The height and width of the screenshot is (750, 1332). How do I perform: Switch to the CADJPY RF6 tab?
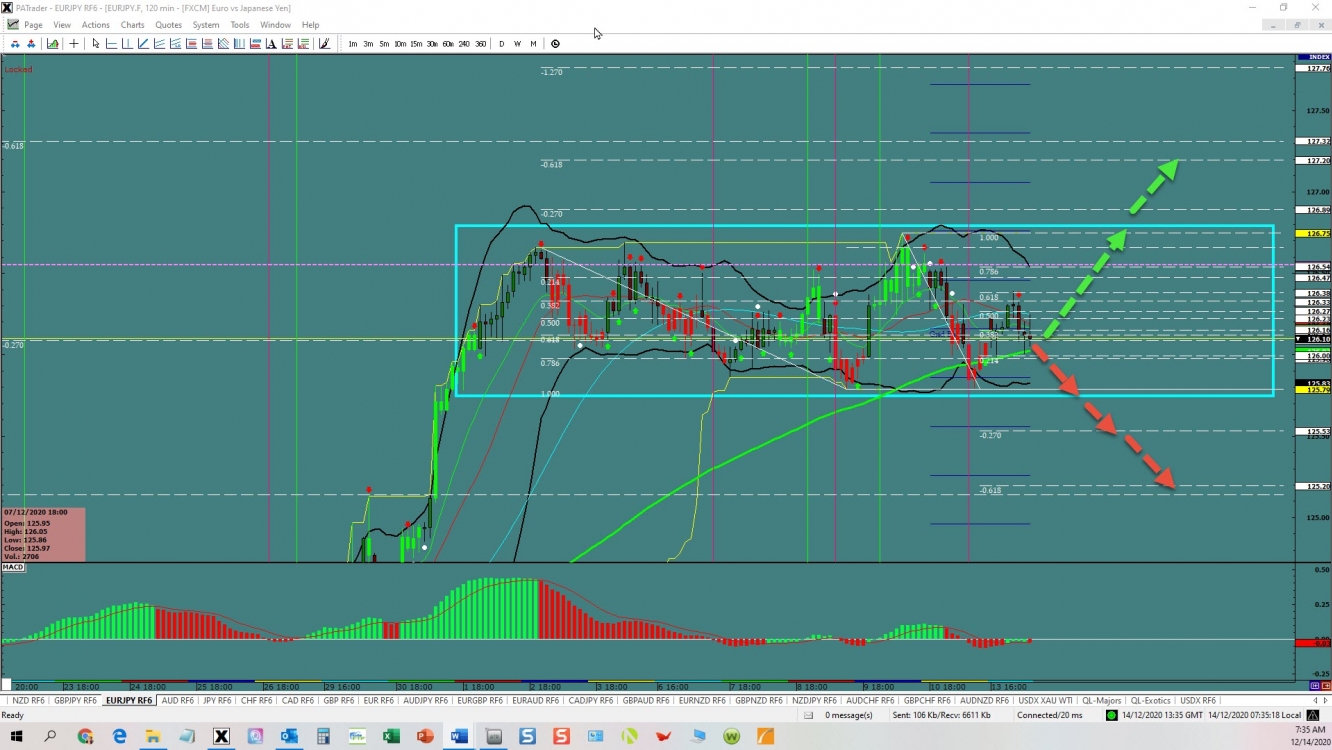[592, 701]
